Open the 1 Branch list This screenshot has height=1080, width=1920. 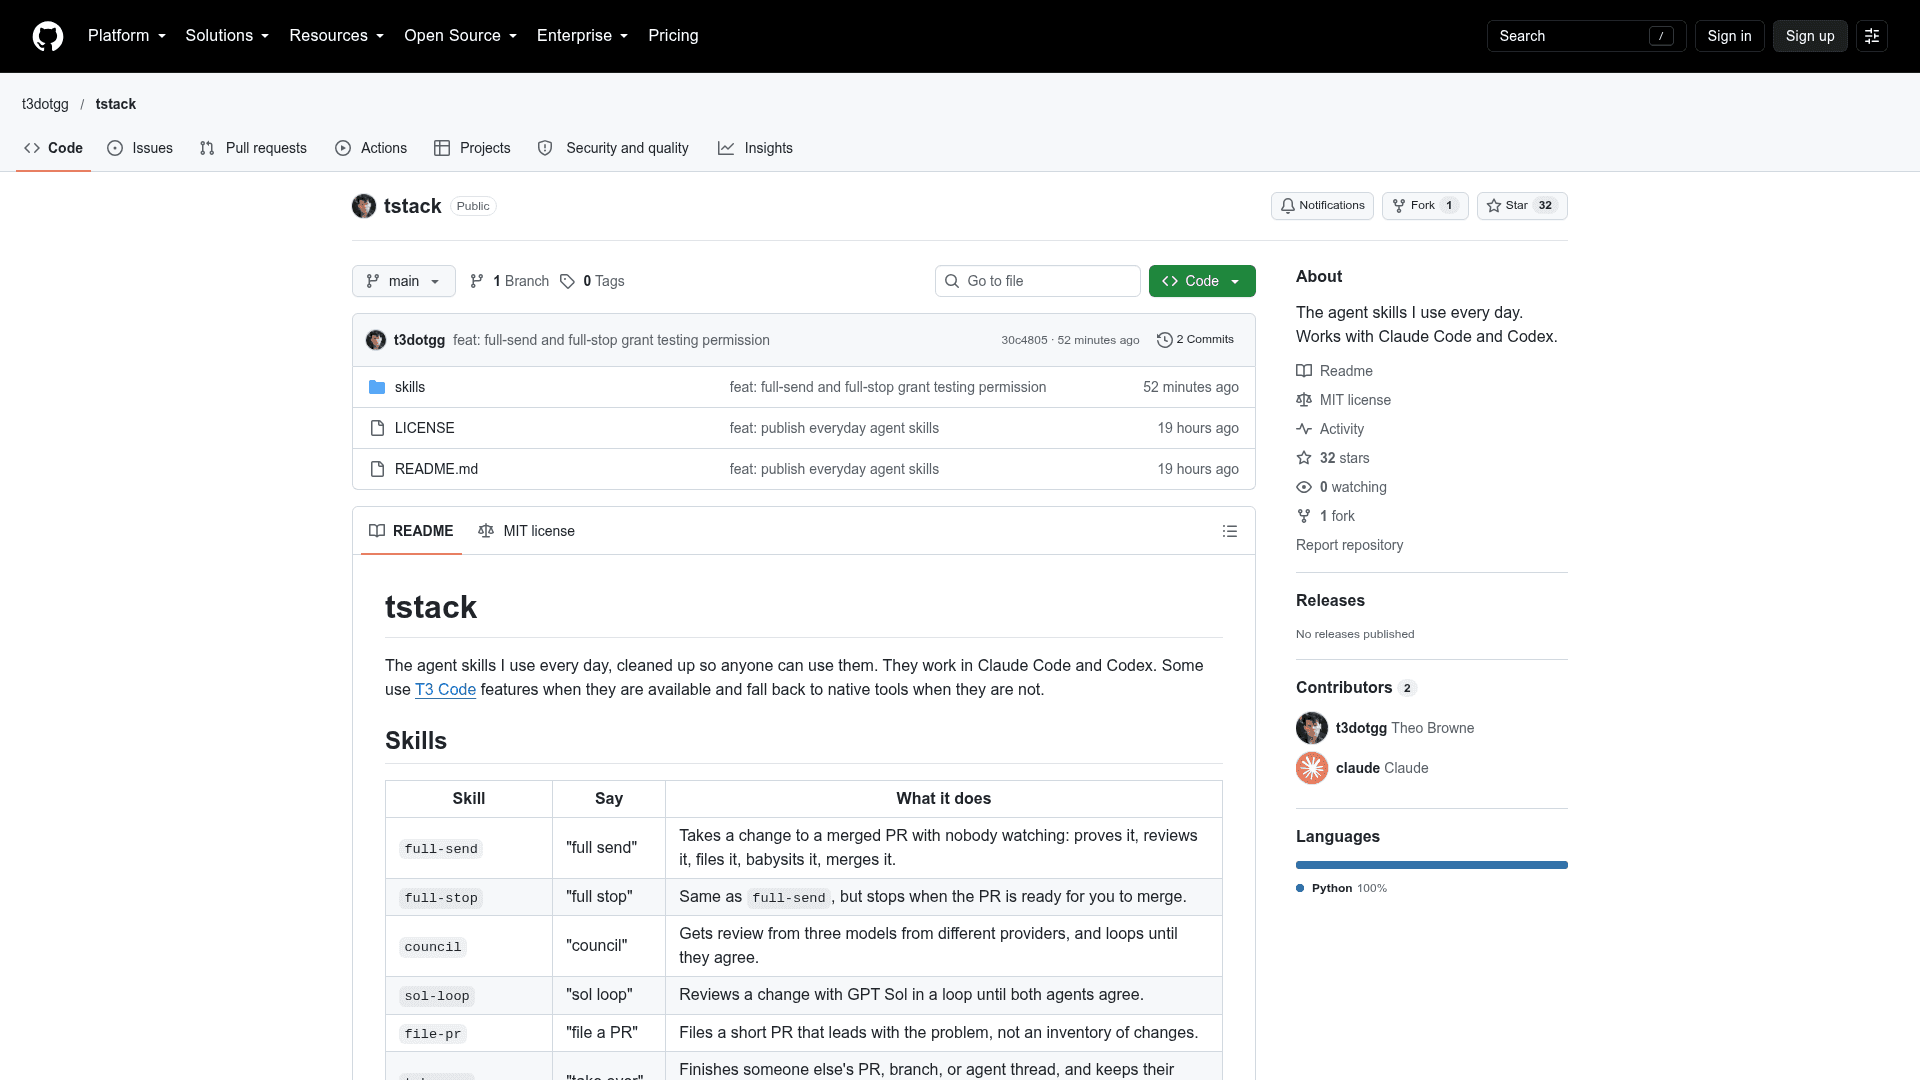(509, 281)
